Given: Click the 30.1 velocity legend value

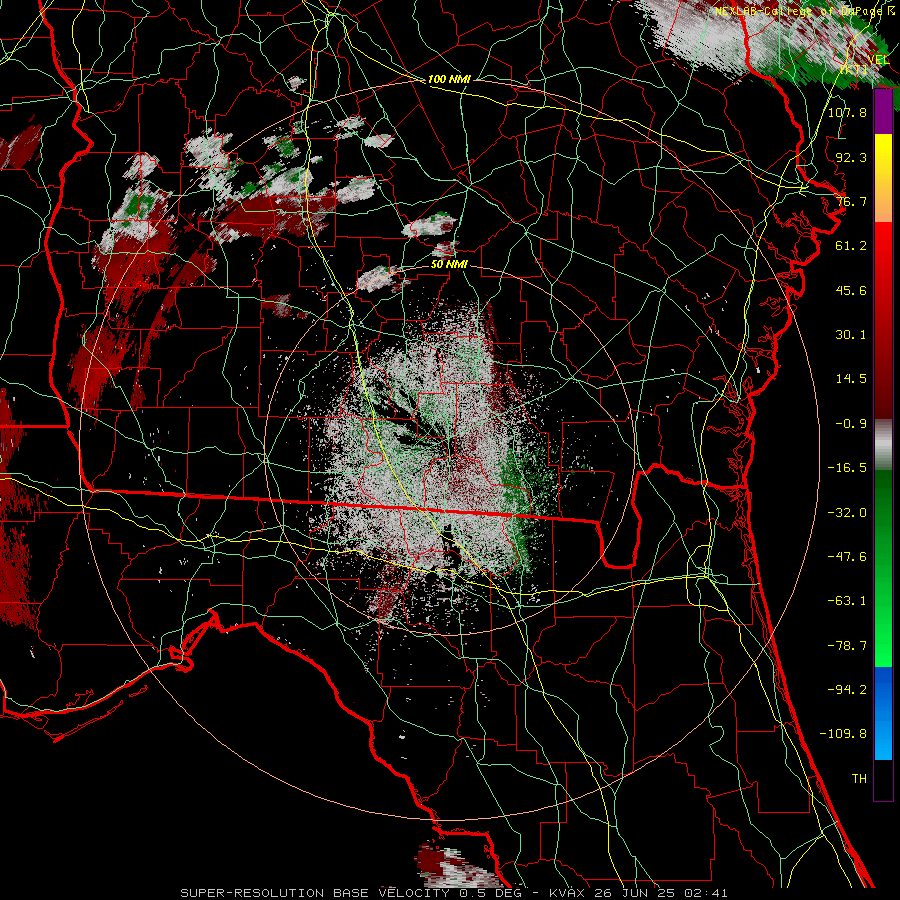Looking at the screenshot, I should click(851, 335).
